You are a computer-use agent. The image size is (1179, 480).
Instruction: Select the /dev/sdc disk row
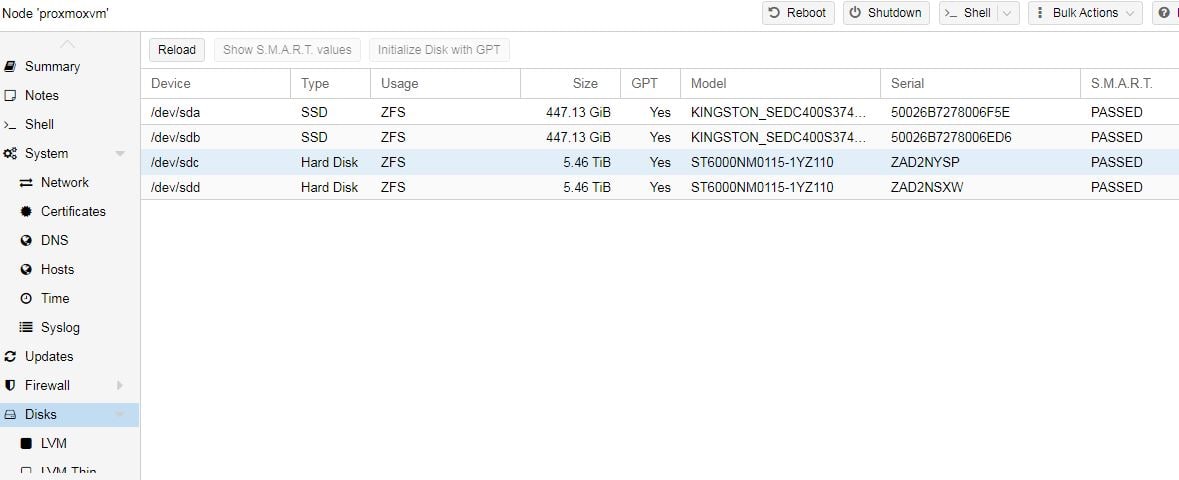click(x=659, y=162)
